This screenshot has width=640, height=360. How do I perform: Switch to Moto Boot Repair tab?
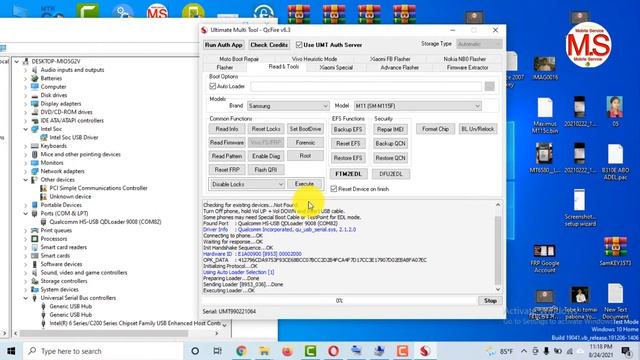tap(239, 59)
